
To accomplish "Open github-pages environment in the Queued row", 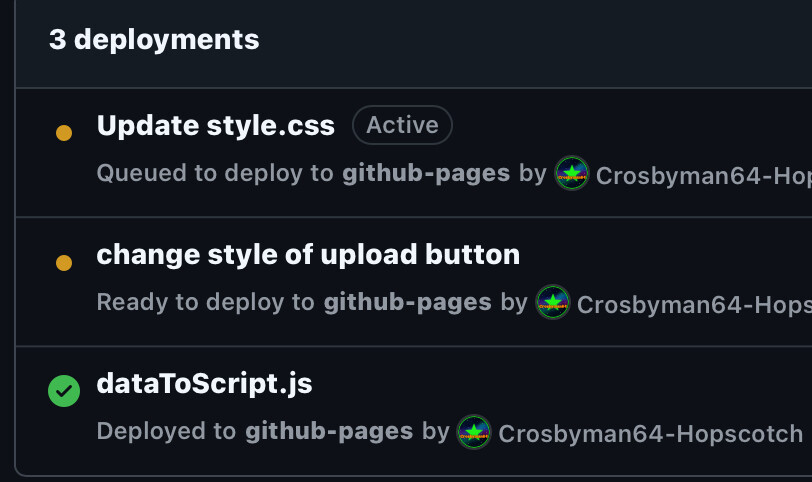I will (426, 173).
